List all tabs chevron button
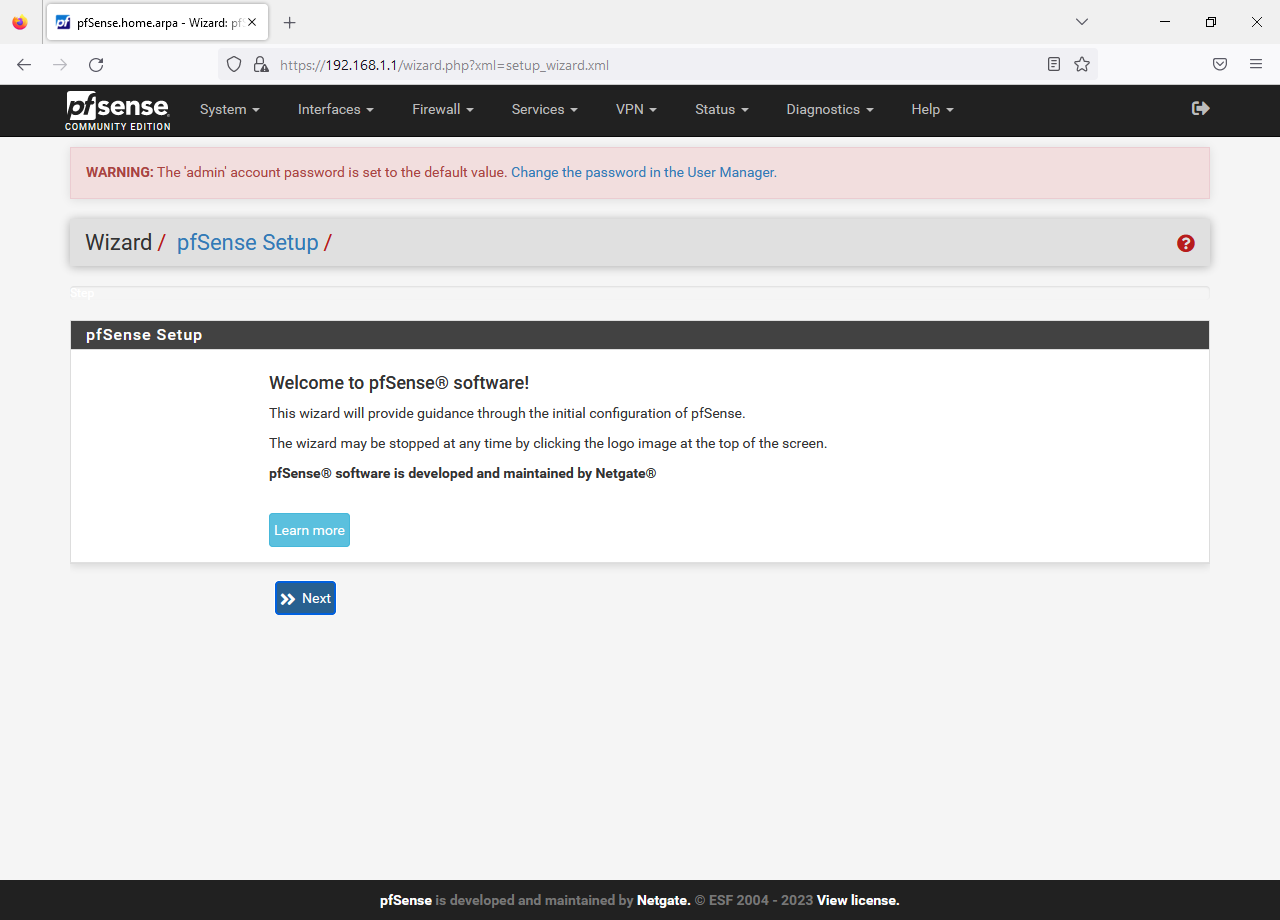Image resolution: width=1280 pixels, height=920 pixels. point(1082,22)
